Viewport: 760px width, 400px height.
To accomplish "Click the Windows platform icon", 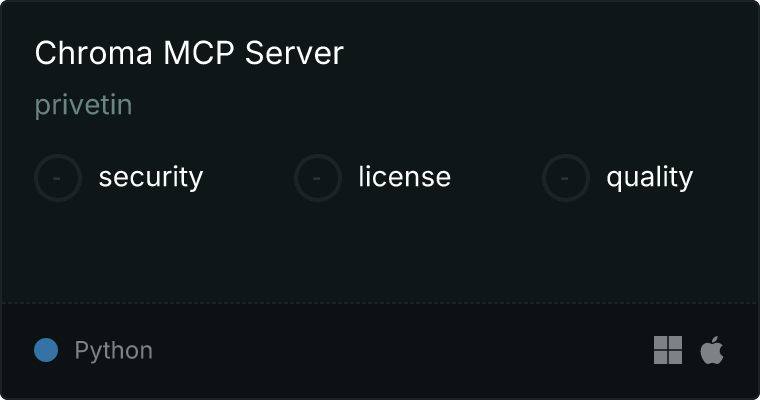I will [x=668, y=350].
